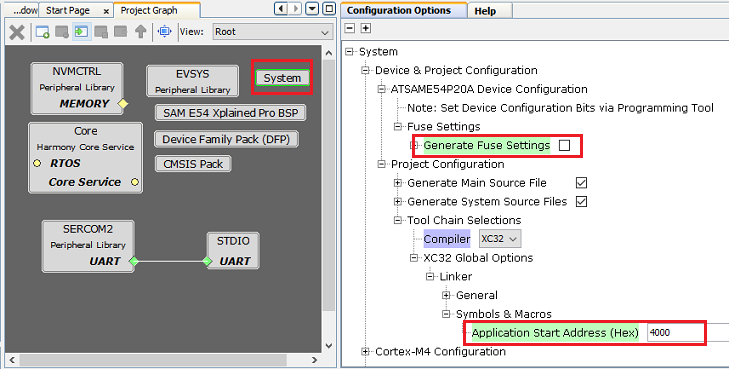Uncheck Generate System Source Files
The height and width of the screenshot is (369, 729).
pyautogui.click(x=581, y=201)
